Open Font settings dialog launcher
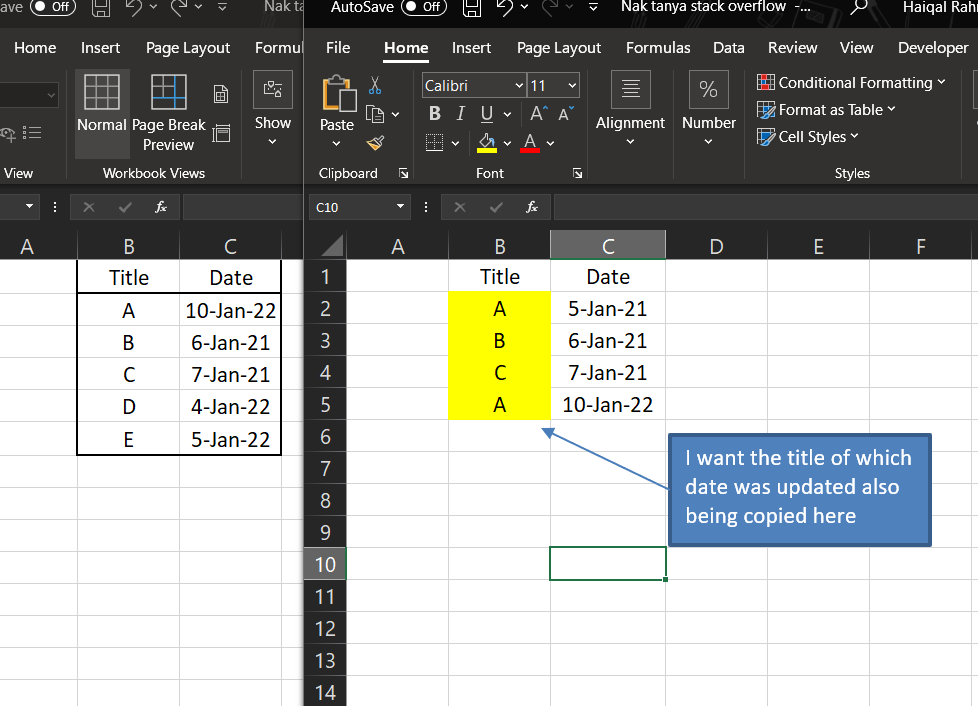The image size is (978, 706). click(578, 173)
